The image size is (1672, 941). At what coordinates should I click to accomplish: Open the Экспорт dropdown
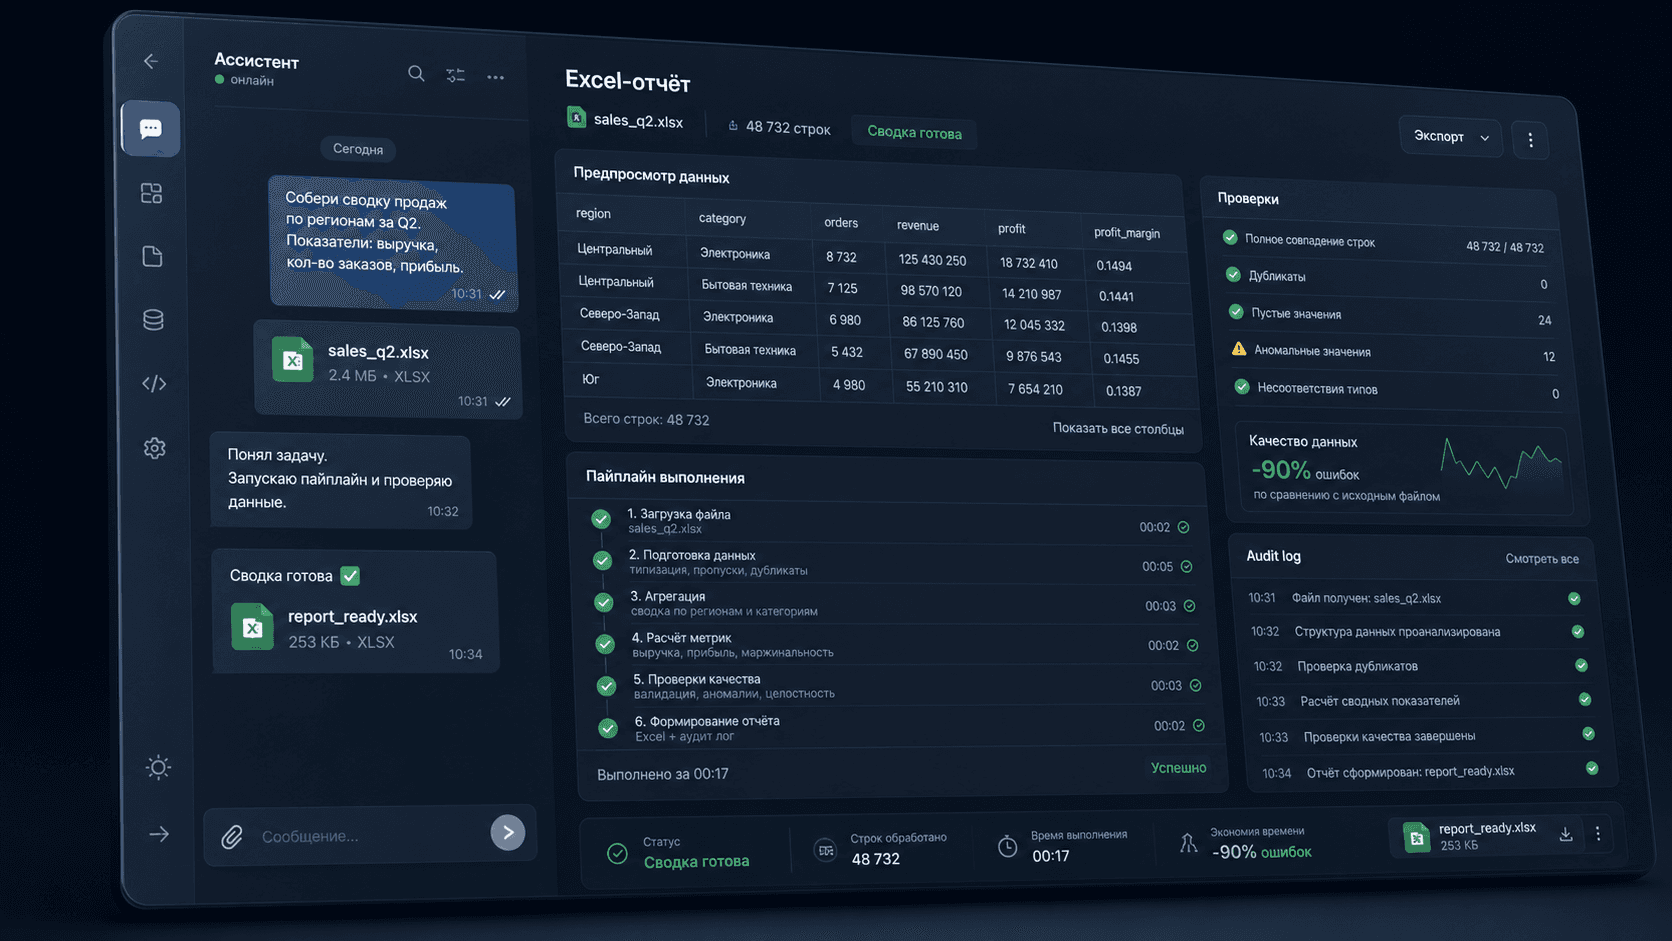(x=1451, y=137)
